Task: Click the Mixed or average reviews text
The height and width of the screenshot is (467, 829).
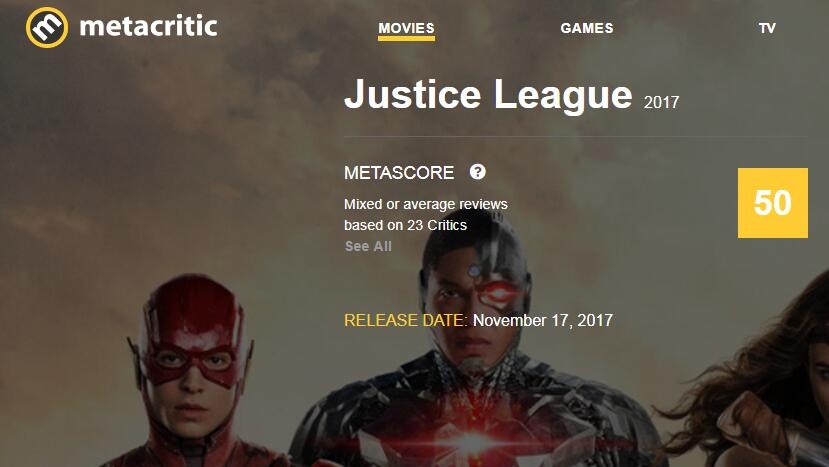Action: (426, 204)
